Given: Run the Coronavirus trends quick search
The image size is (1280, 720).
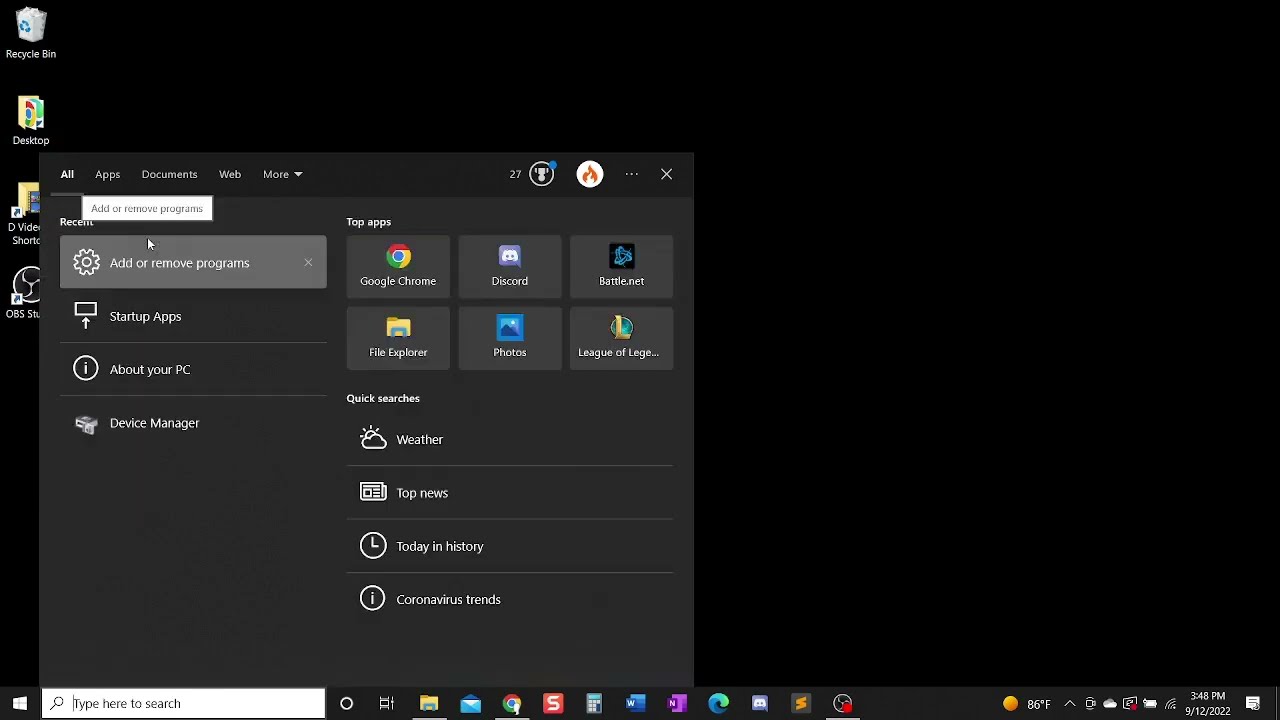Looking at the screenshot, I should 510,599.
